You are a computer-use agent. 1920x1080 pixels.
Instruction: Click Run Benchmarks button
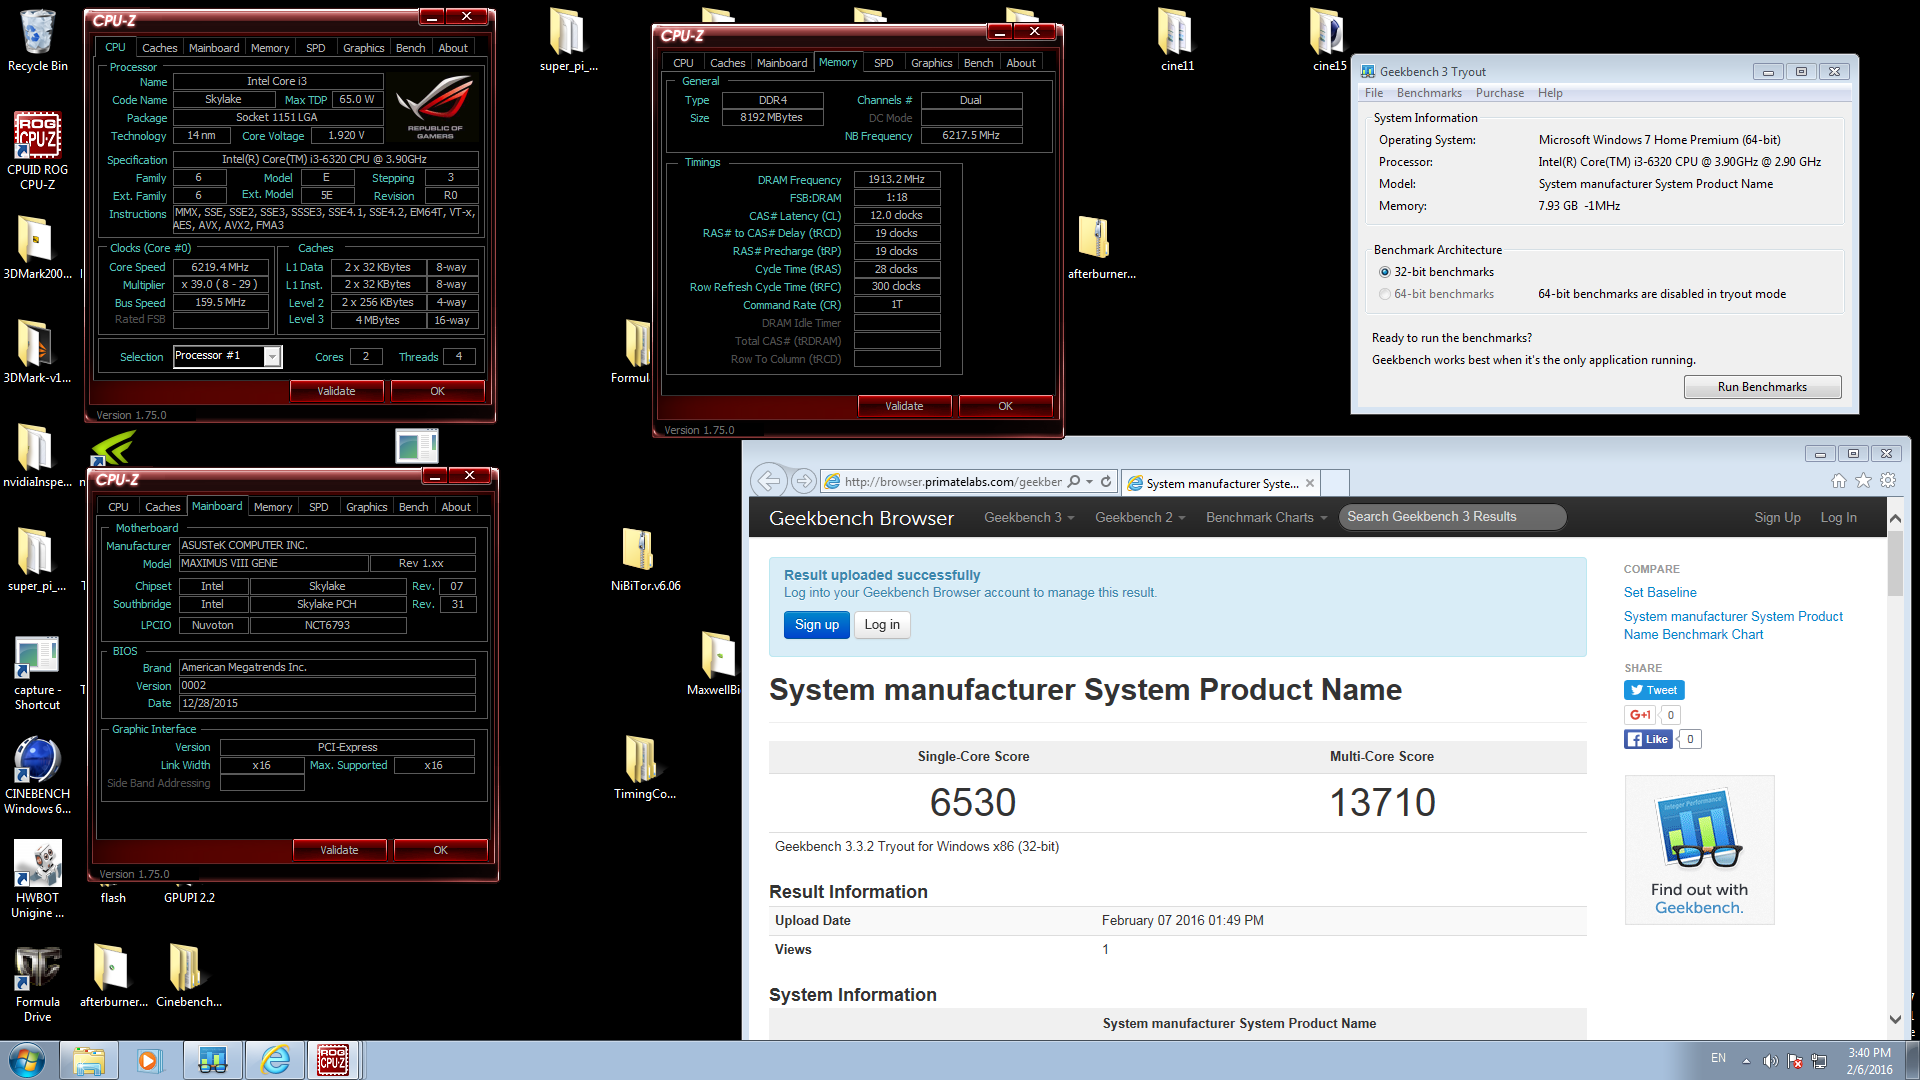click(x=1762, y=387)
